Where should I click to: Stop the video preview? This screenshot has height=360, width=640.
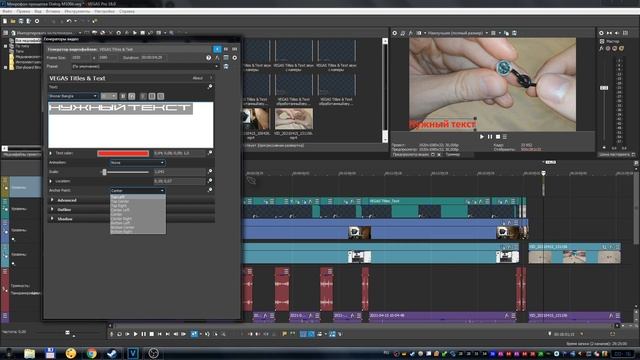coord(498,137)
